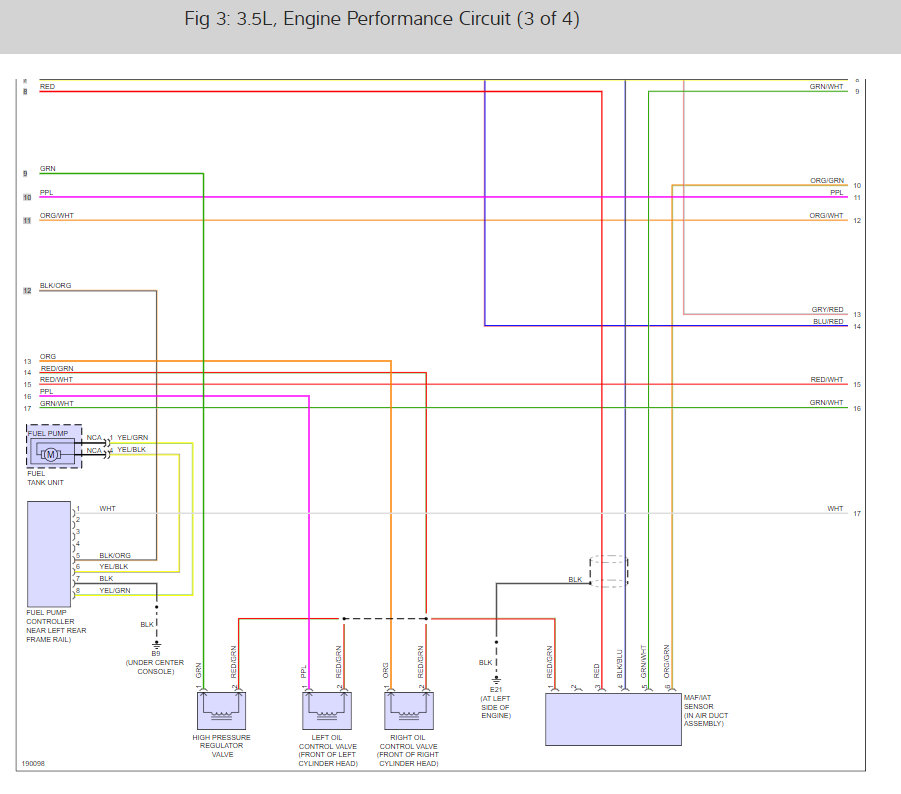
Task: Click the 'BLK/ORG' label at left connector 12
Action: tap(55, 286)
